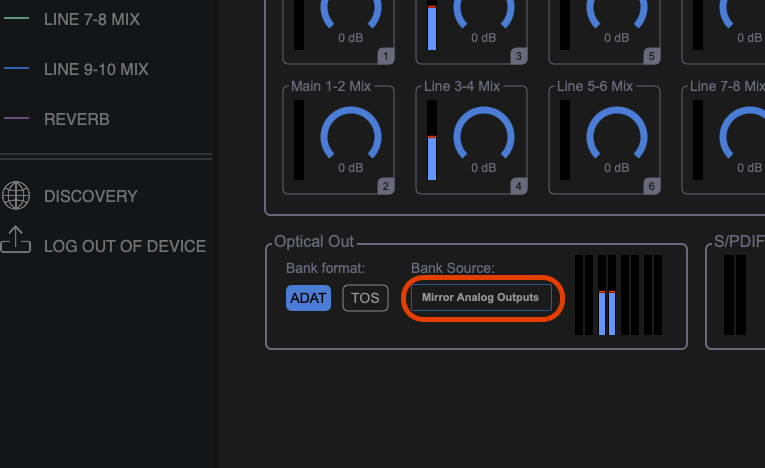Adjust the Main 1-2 Mix knob

[351, 133]
